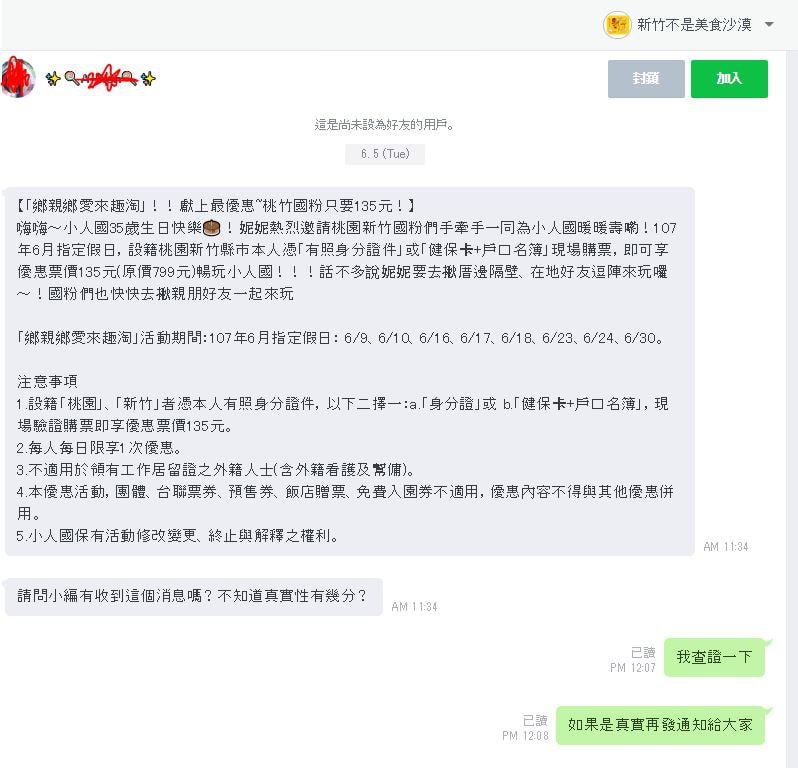The width and height of the screenshot is (798, 768).
Task: Open the account dropdown arrow
Action: point(769,24)
